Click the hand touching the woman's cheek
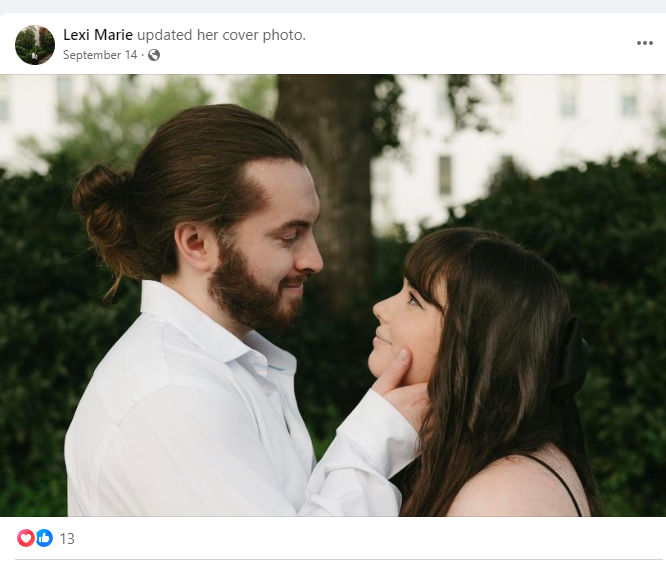This screenshot has height=564, width=666. [401, 384]
